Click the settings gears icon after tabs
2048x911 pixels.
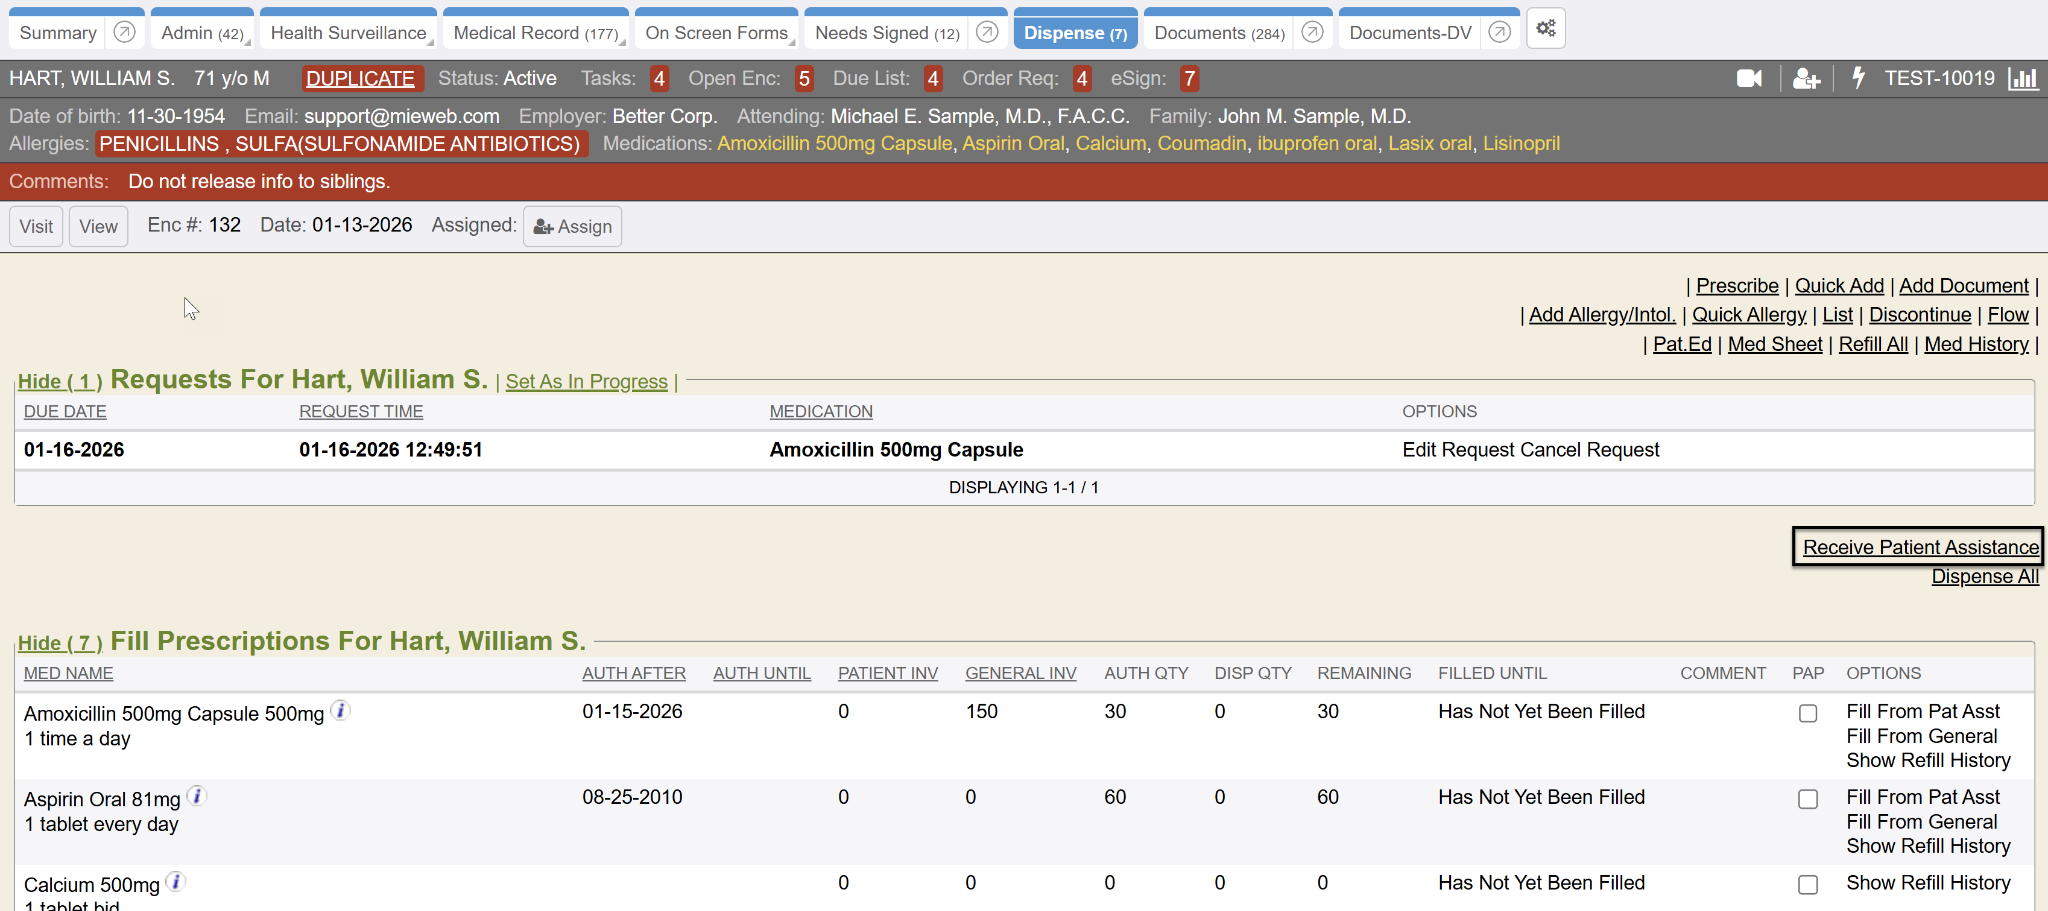(x=1546, y=29)
